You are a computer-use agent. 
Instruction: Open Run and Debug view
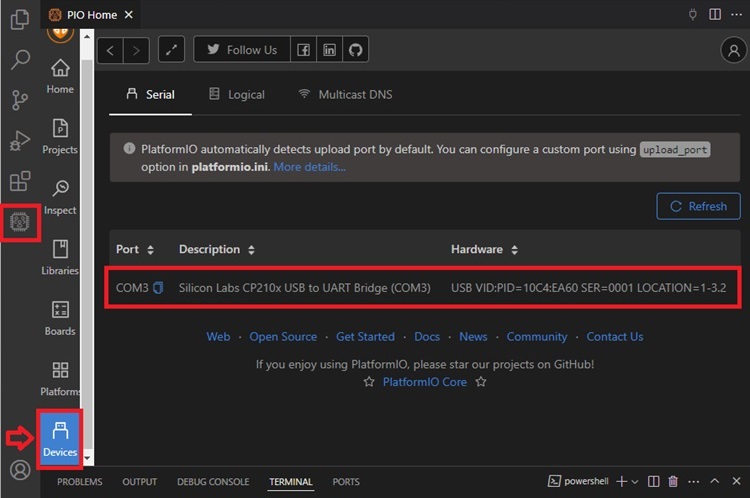[x=20, y=141]
